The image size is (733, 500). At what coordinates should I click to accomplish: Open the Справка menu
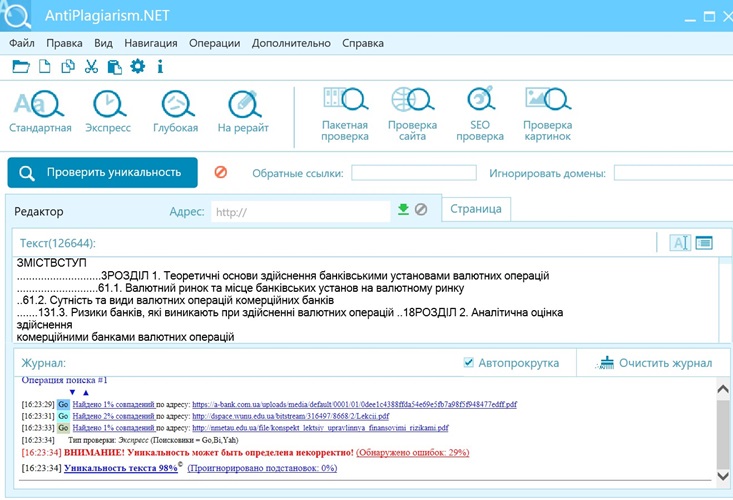point(363,43)
